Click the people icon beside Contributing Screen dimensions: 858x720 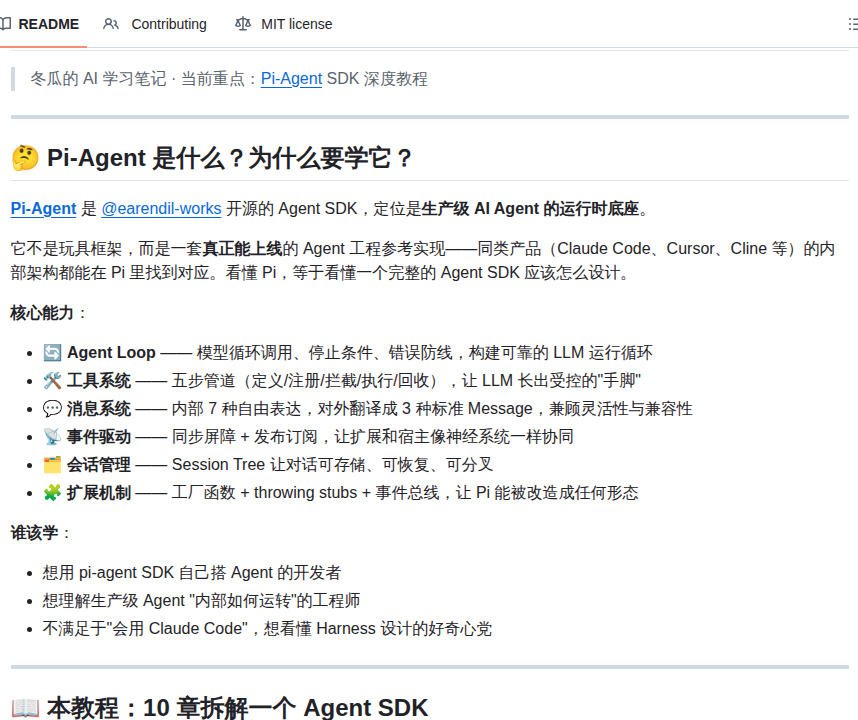point(111,24)
